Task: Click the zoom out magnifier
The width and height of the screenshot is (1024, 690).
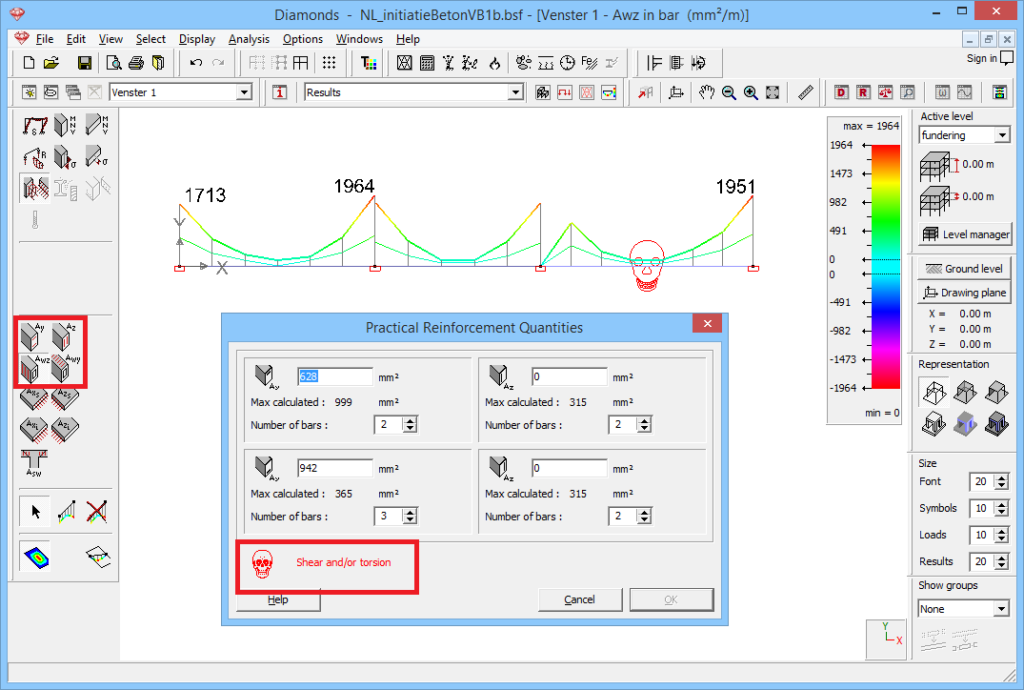Action: tap(729, 93)
